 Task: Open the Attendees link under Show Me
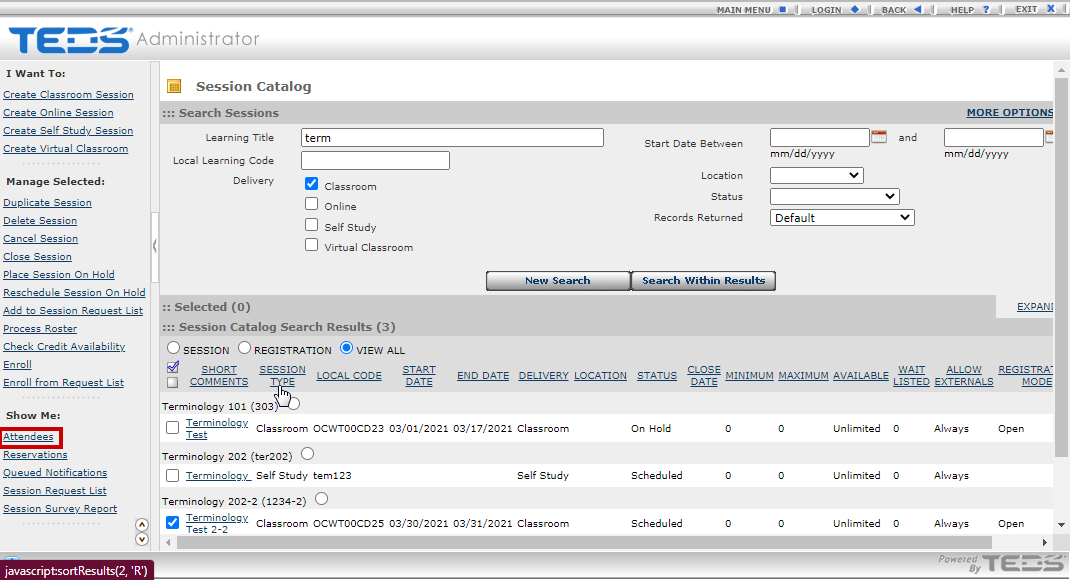pos(28,437)
